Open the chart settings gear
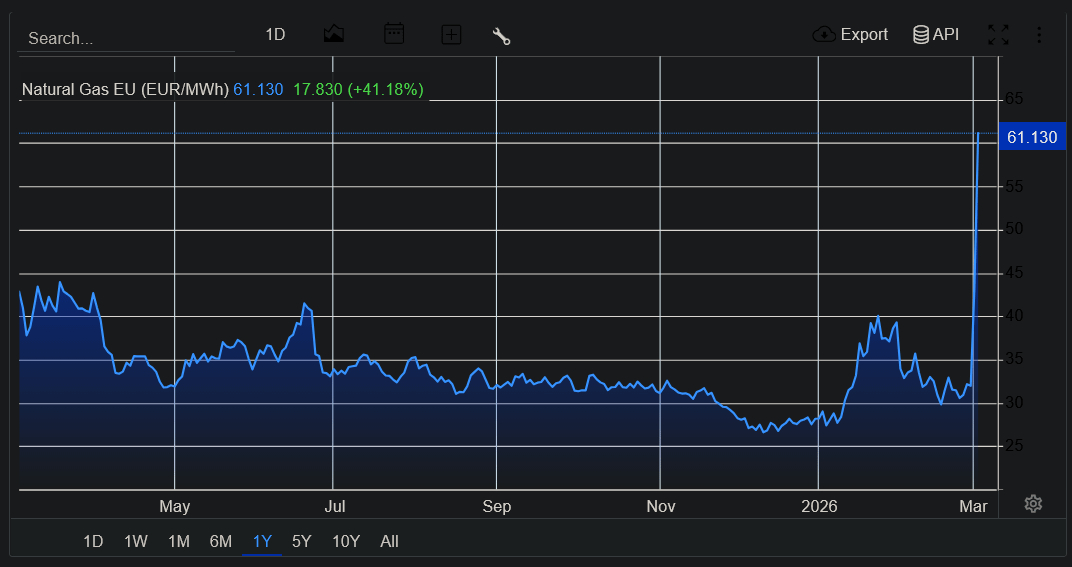The height and width of the screenshot is (567, 1072). [1033, 504]
